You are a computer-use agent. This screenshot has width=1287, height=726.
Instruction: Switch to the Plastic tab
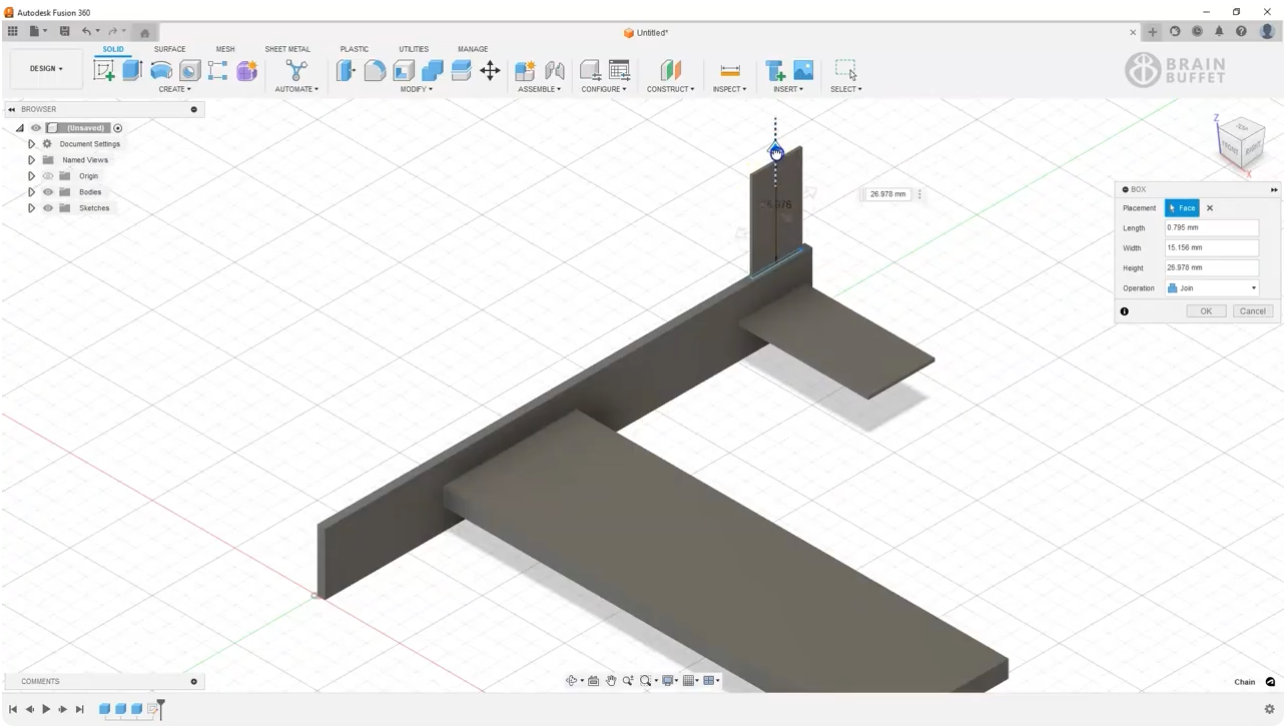pyautogui.click(x=354, y=49)
